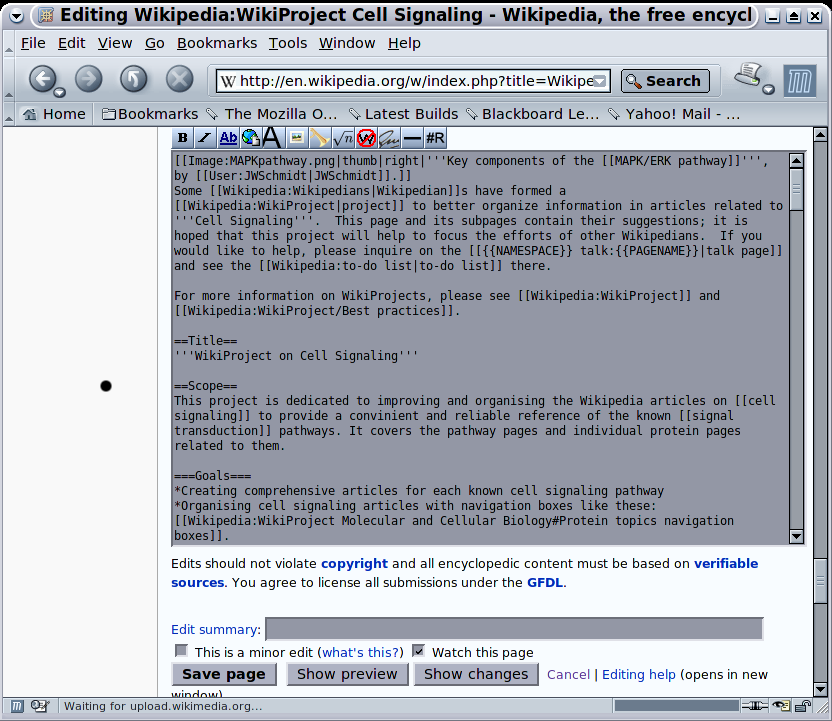Click the Show preview button
This screenshot has height=721, width=832.
pos(347,674)
